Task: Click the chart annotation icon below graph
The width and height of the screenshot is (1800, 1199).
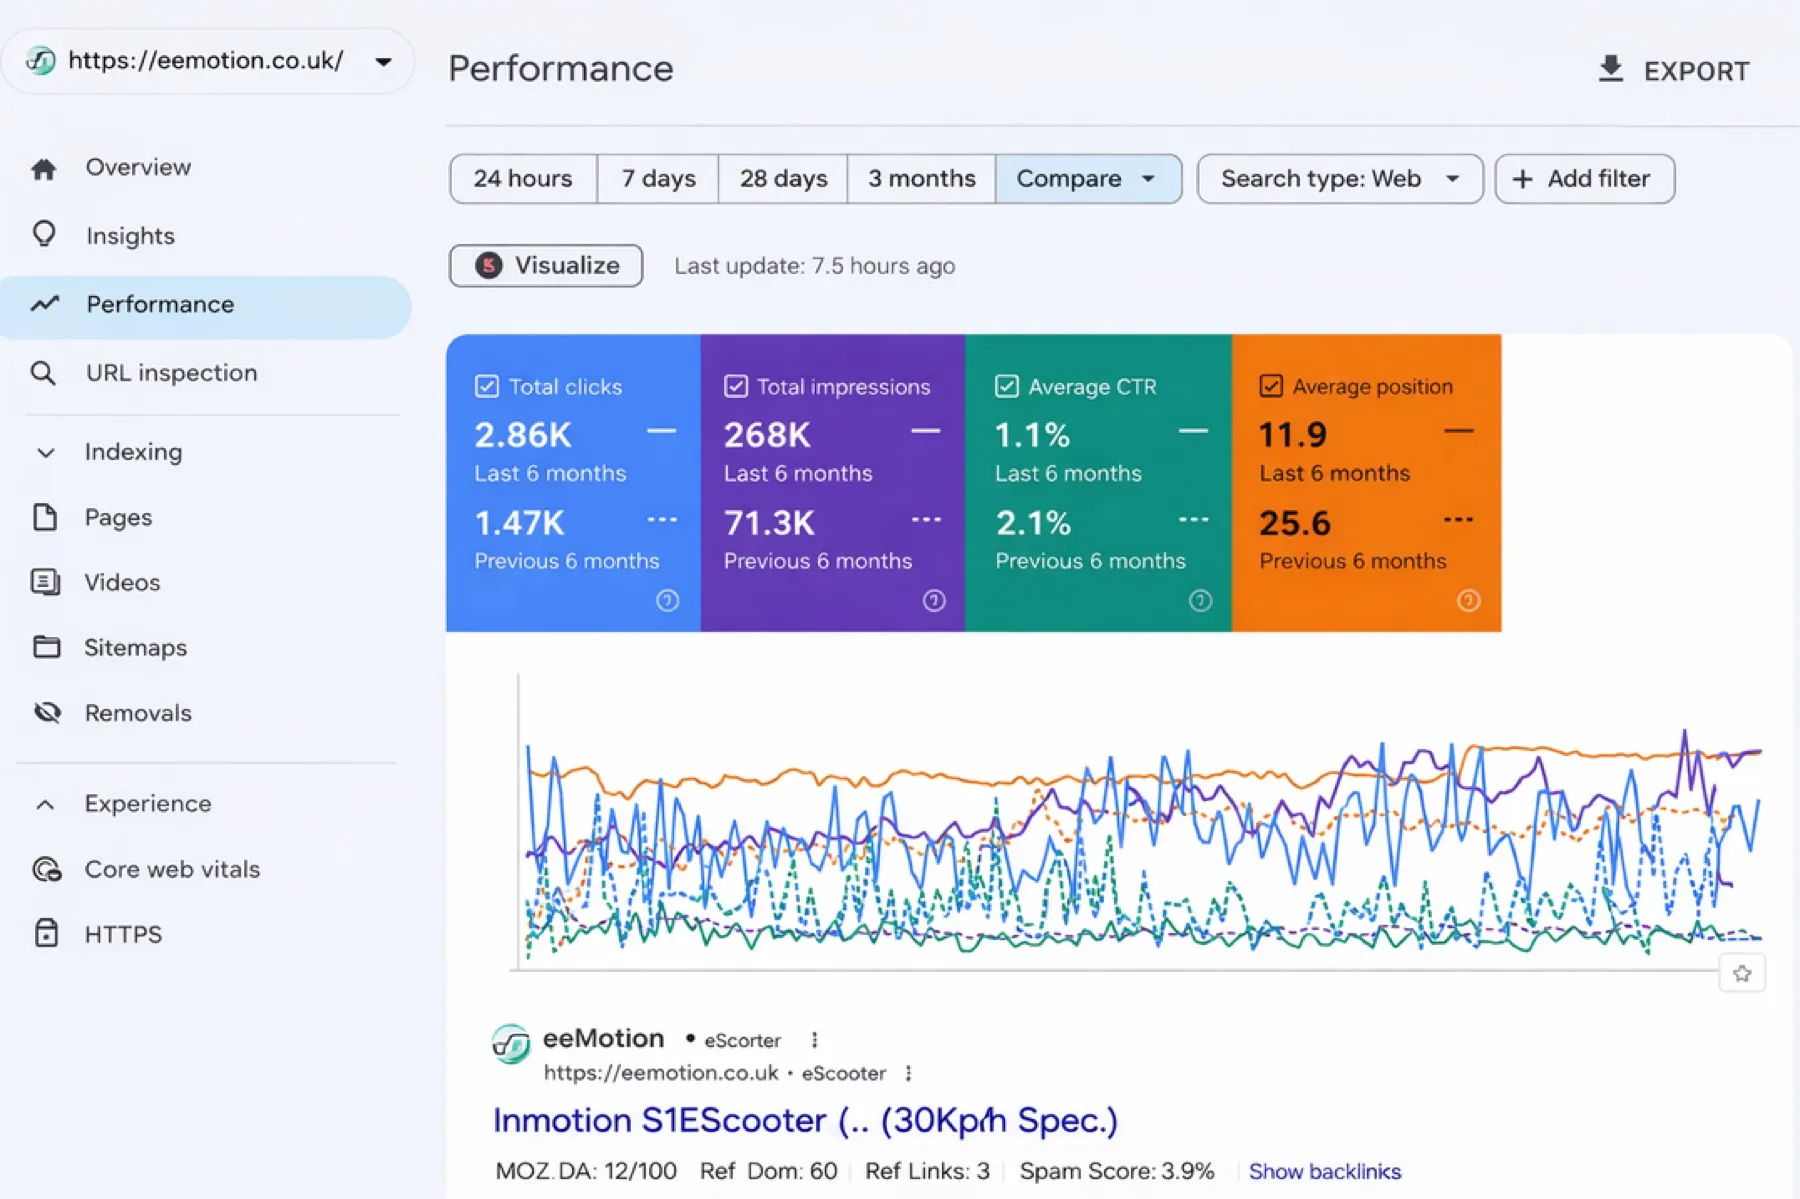Action: (x=1742, y=973)
